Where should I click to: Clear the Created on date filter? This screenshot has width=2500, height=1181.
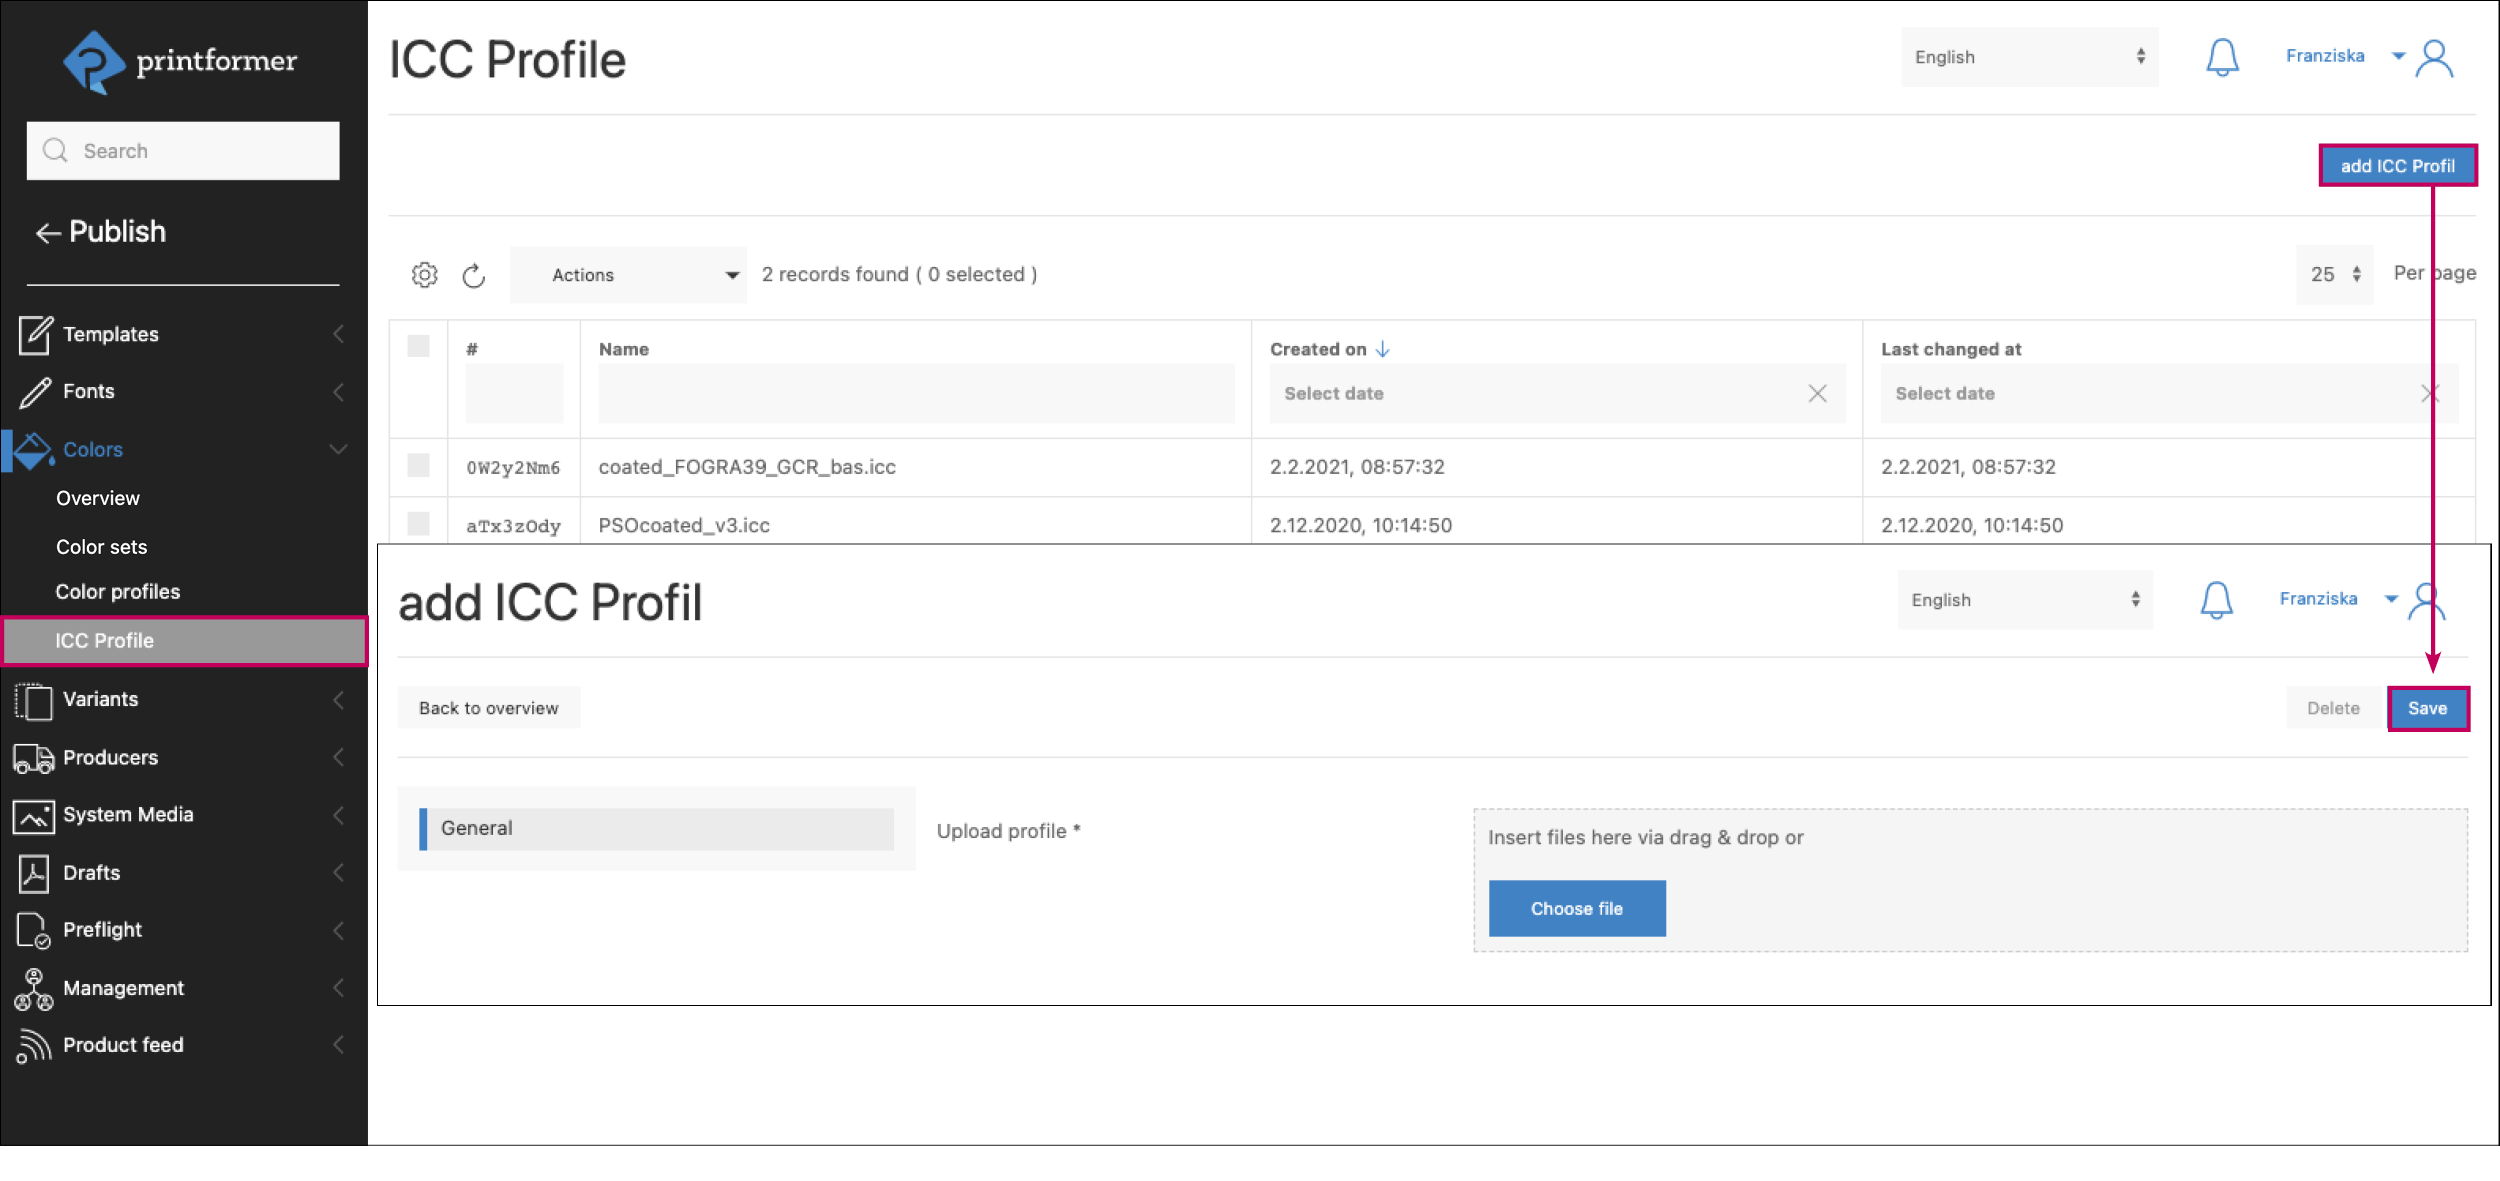(x=1817, y=394)
